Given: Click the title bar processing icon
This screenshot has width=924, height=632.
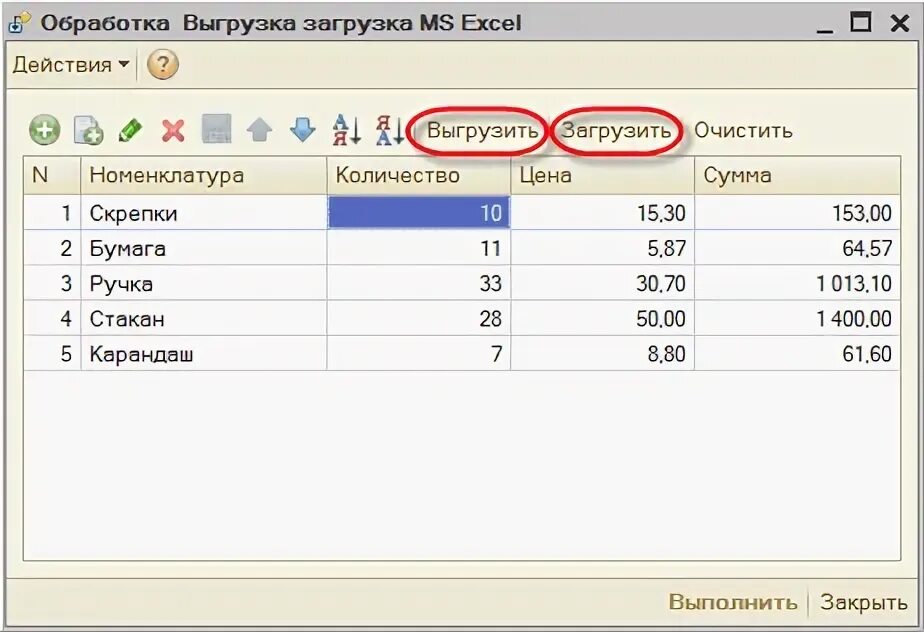Looking at the screenshot, I should (19, 24).
